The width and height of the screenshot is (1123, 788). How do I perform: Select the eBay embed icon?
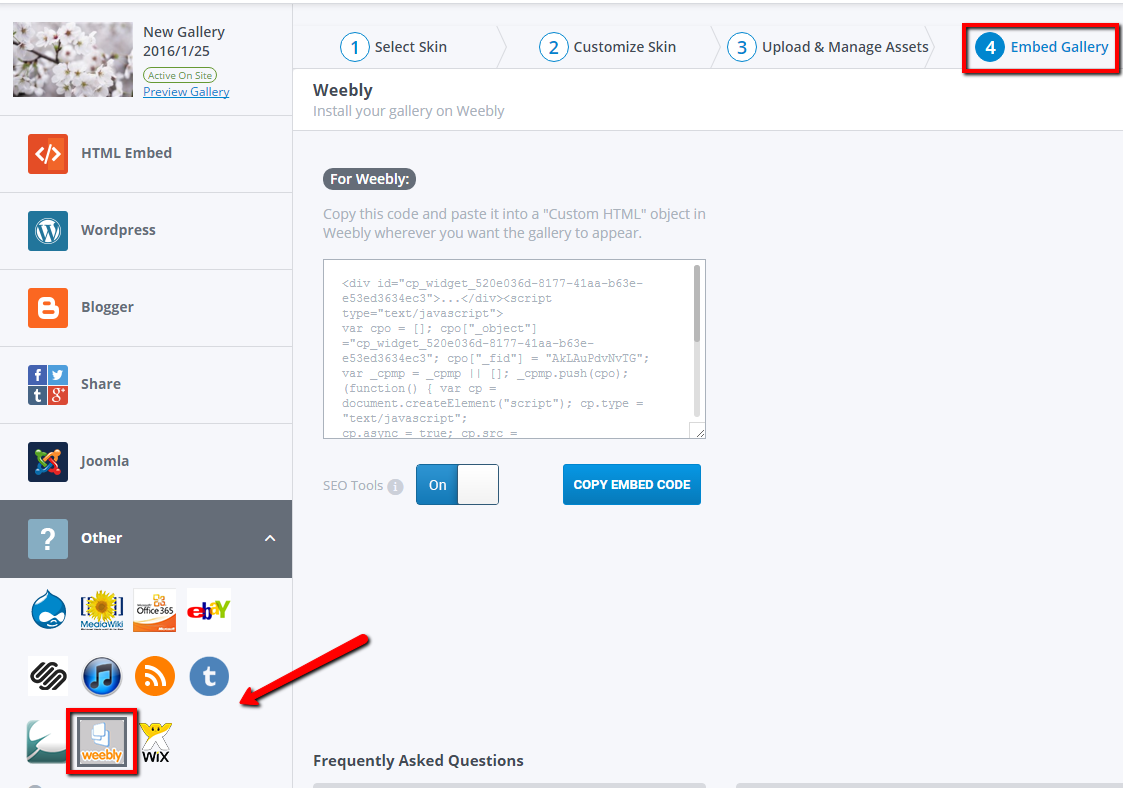tap(208, 609)
